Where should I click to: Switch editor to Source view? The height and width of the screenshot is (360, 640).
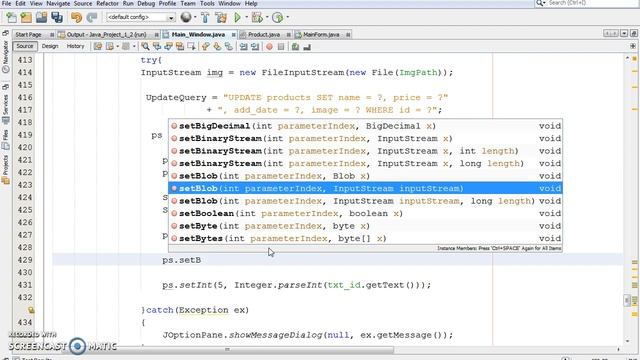pos(25,46)
